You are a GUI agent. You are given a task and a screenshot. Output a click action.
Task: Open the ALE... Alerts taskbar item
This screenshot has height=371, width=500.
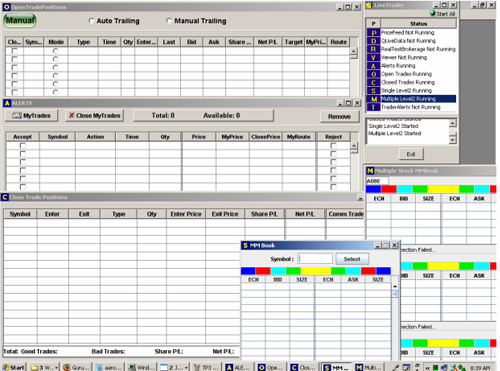[x=238, y=367]
